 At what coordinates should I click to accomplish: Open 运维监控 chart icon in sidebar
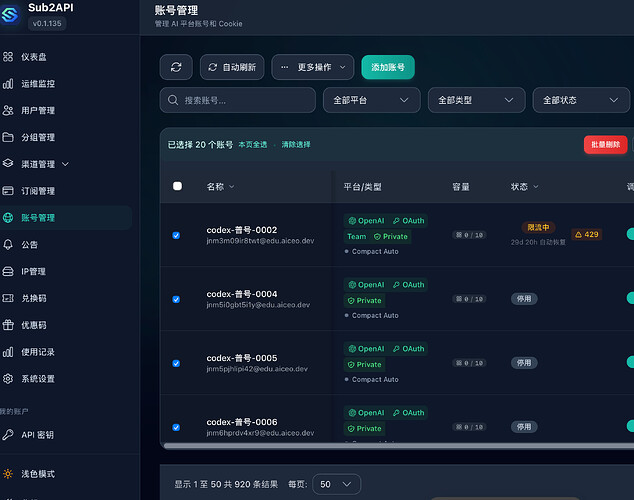pyautogui.click(x=8, y=84)
